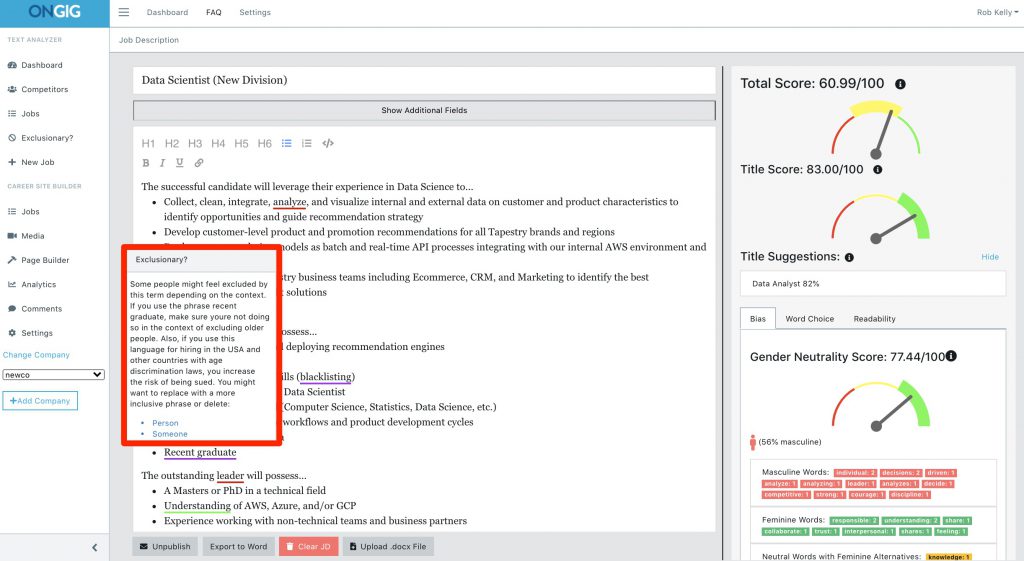Collapse the sidebar with left chevron
The width and height of the screenshot is (1024, 561).
[x=95, y=547]
